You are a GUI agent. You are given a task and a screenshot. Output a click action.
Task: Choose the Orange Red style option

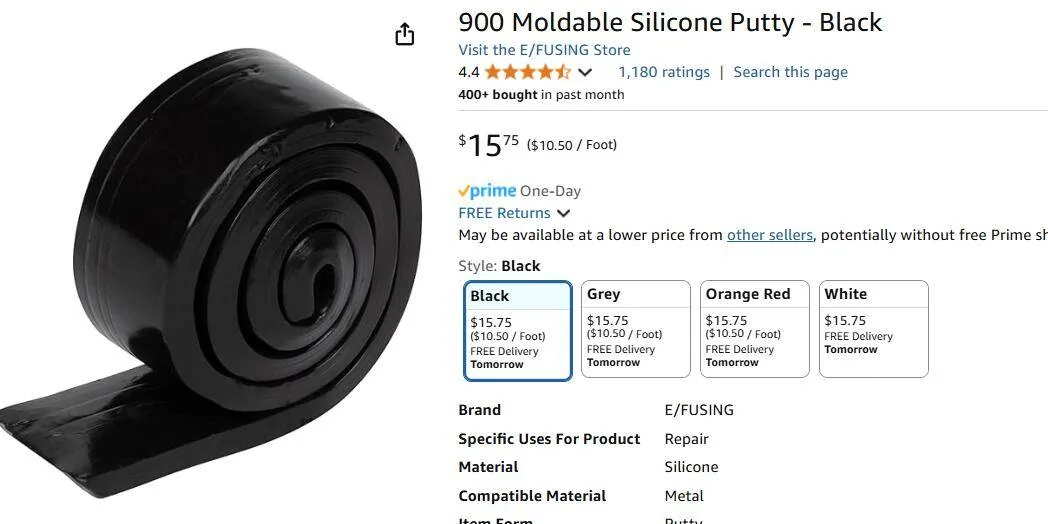[x=754, y=329]
